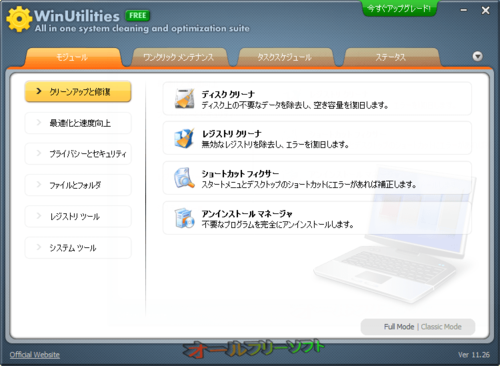
Task: Open the round dropdown arrow beside the tabs
Action: [477, 56]
